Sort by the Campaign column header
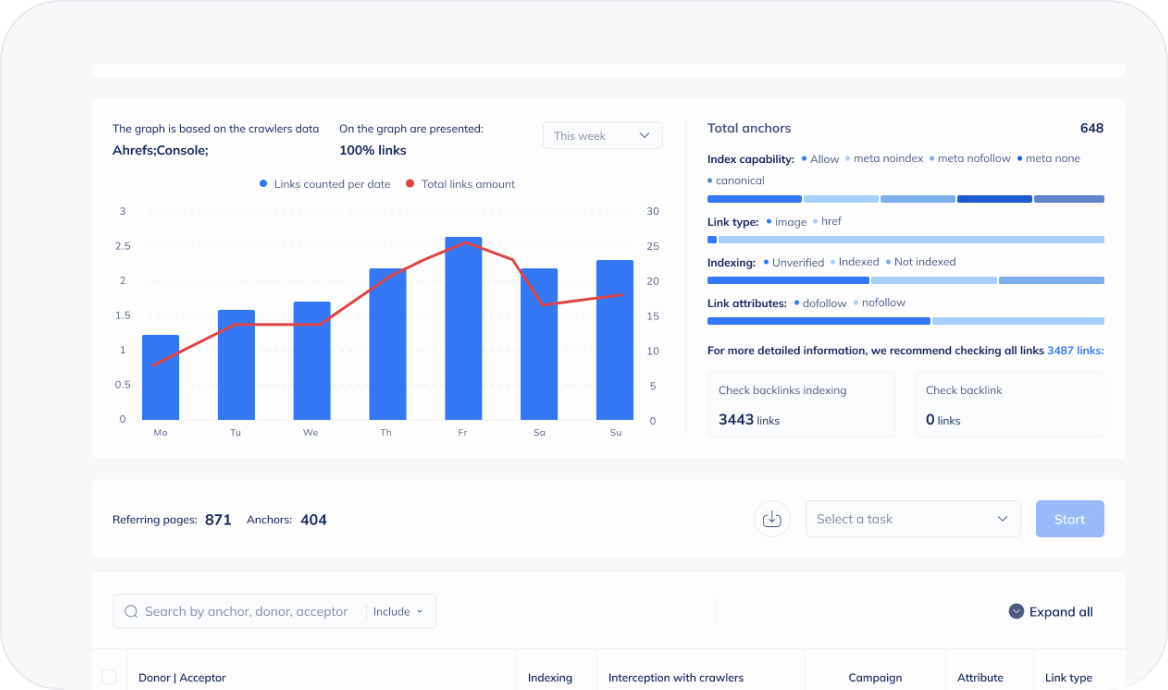Image resolution: width=1168 pixels, height=690 pixels. click(x=874, y=677)
